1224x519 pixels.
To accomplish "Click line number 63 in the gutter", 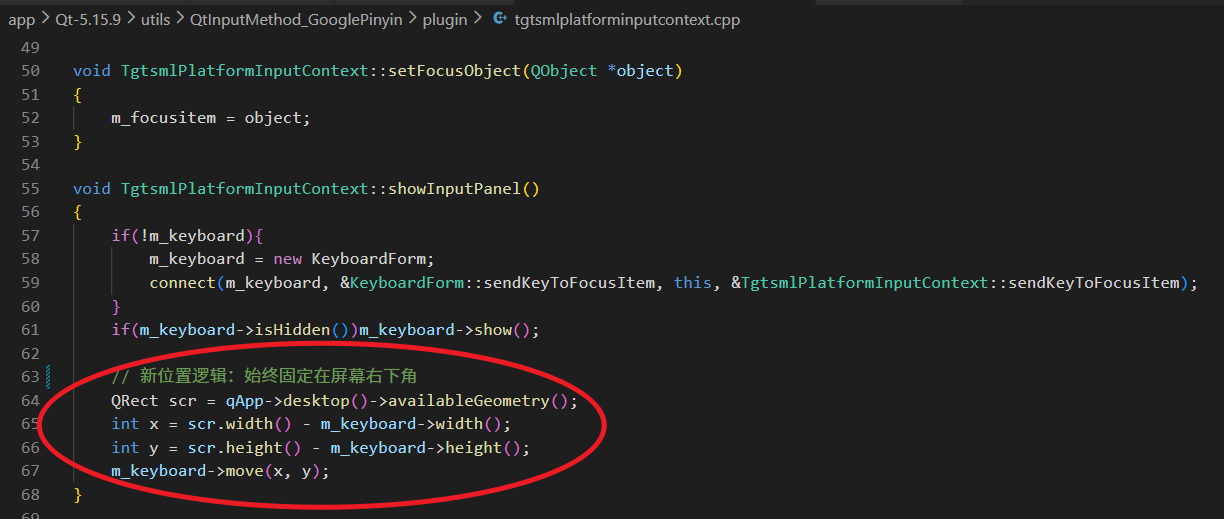I will (30, 377).
